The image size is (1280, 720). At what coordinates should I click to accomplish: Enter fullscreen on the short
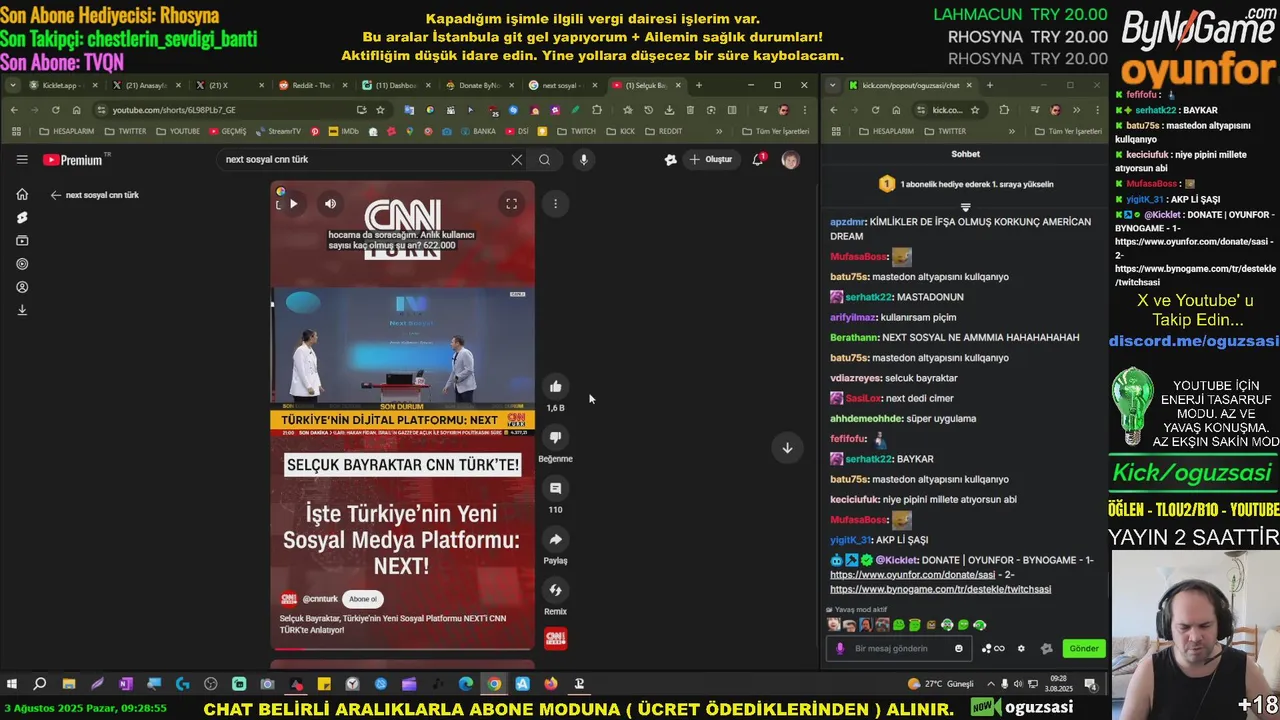[511, 204]
